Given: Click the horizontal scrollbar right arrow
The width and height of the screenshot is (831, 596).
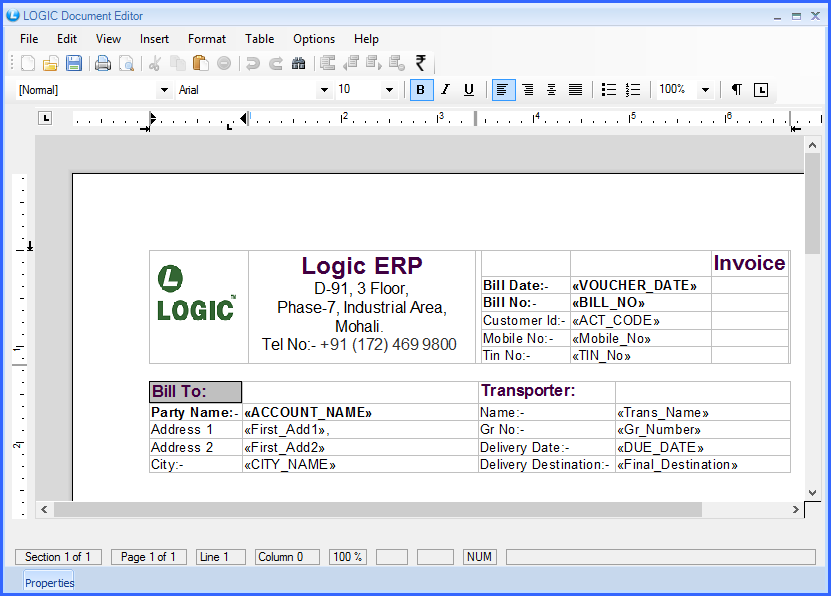Looking at the screenshot, I should coord(795,510).
